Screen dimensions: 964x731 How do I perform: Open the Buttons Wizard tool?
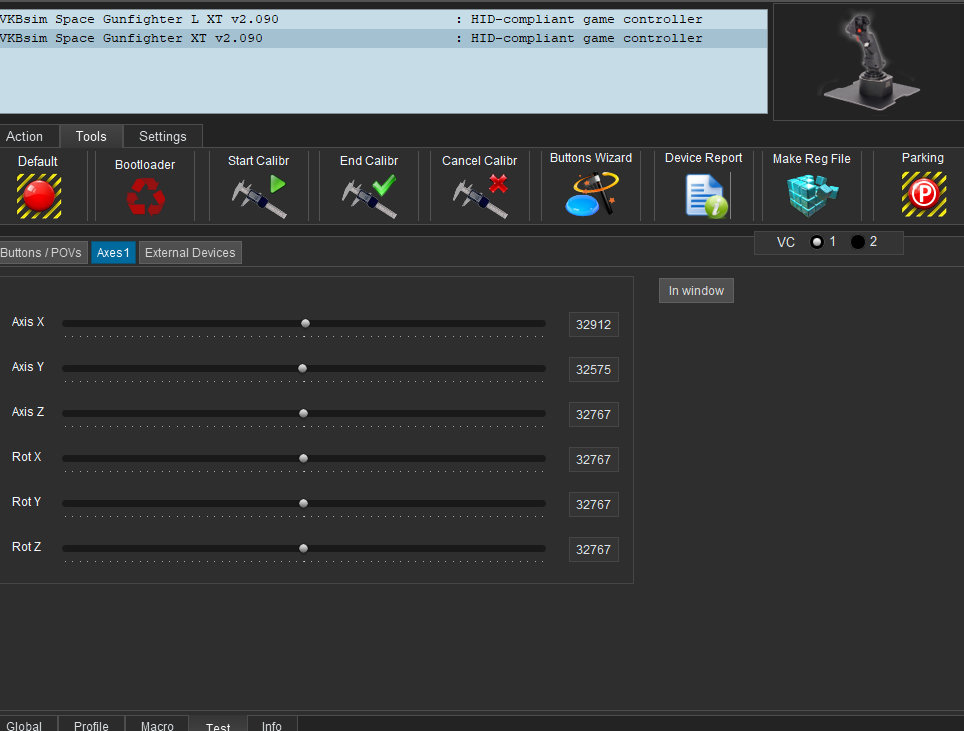(x=591, y=194)
